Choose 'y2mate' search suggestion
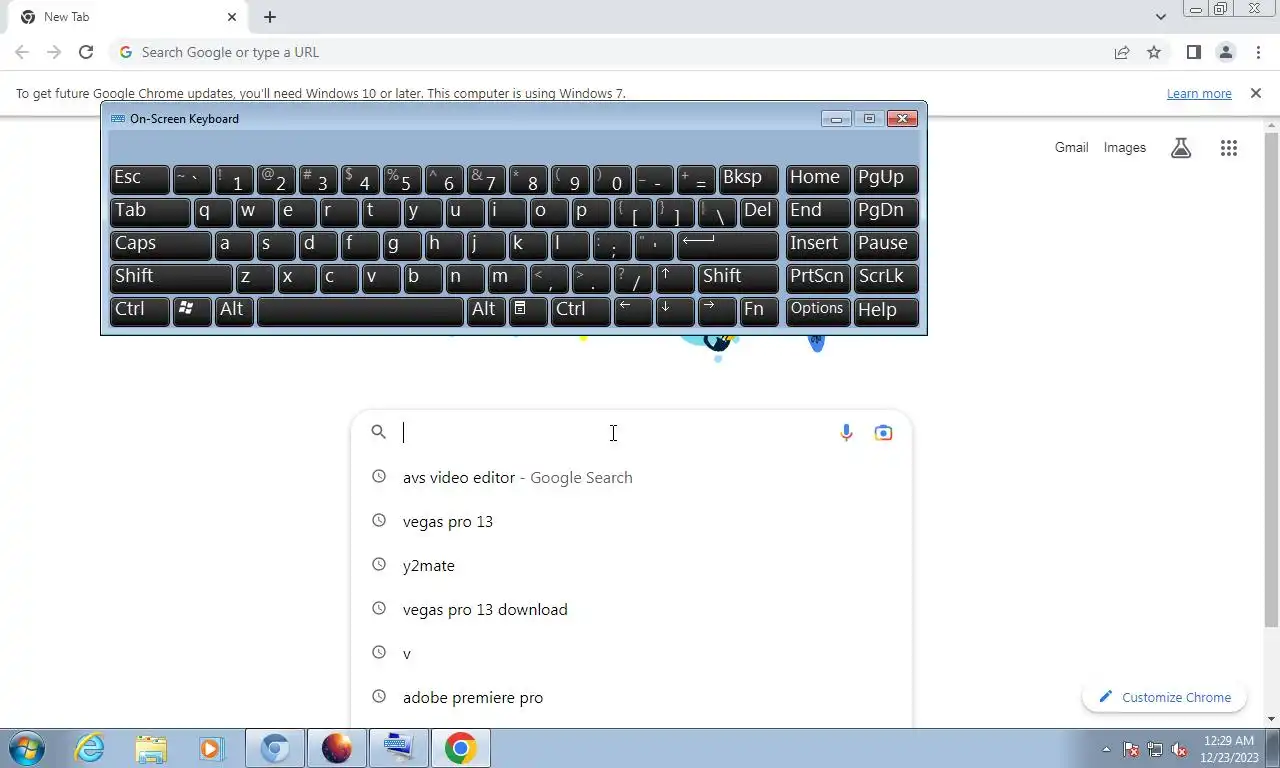Viewport: 1280px width, 768px height. pyautogui.click(x=631, y=565)
